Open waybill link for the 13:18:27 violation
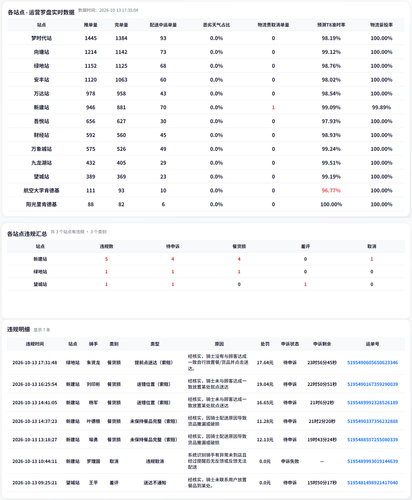 372,439
